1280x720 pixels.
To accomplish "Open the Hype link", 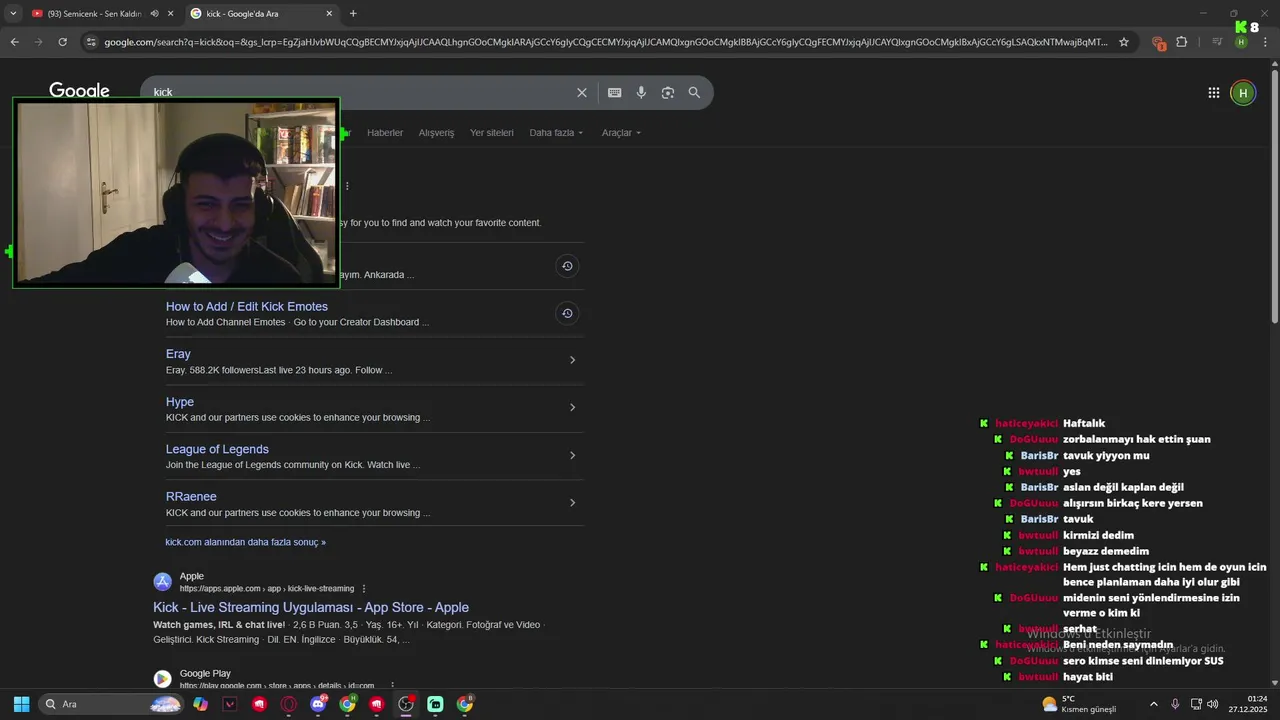I will [x=180, y=402].
